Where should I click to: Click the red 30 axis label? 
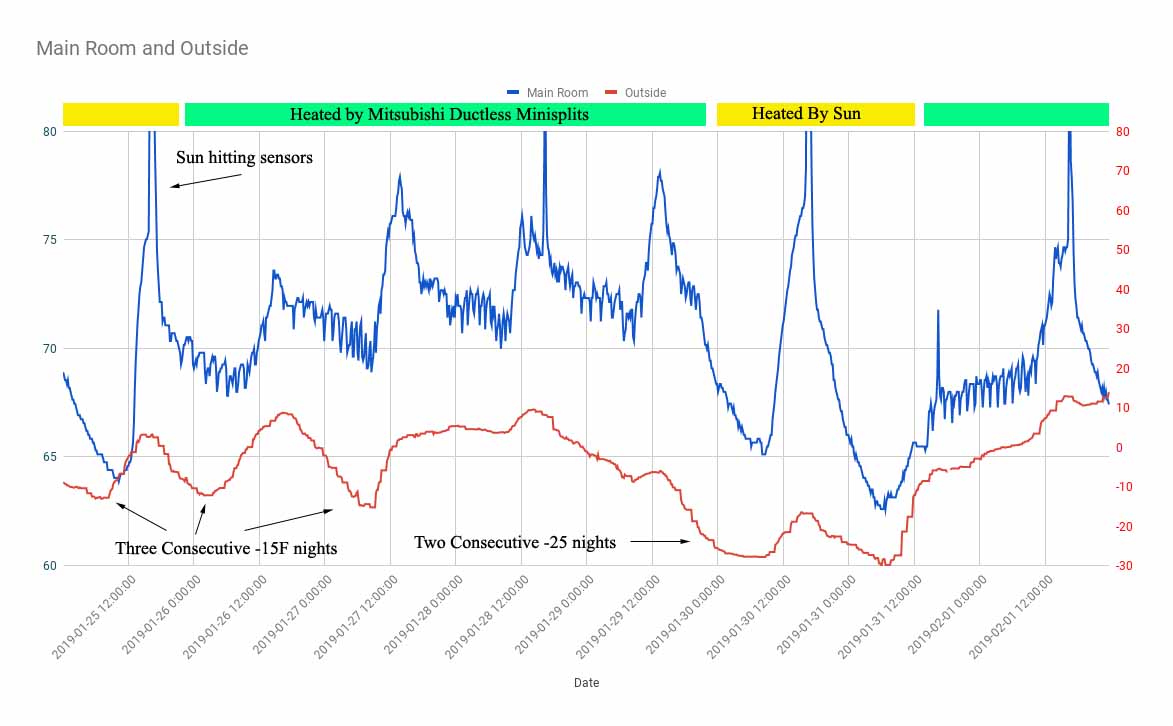[x=1123, y=329]
